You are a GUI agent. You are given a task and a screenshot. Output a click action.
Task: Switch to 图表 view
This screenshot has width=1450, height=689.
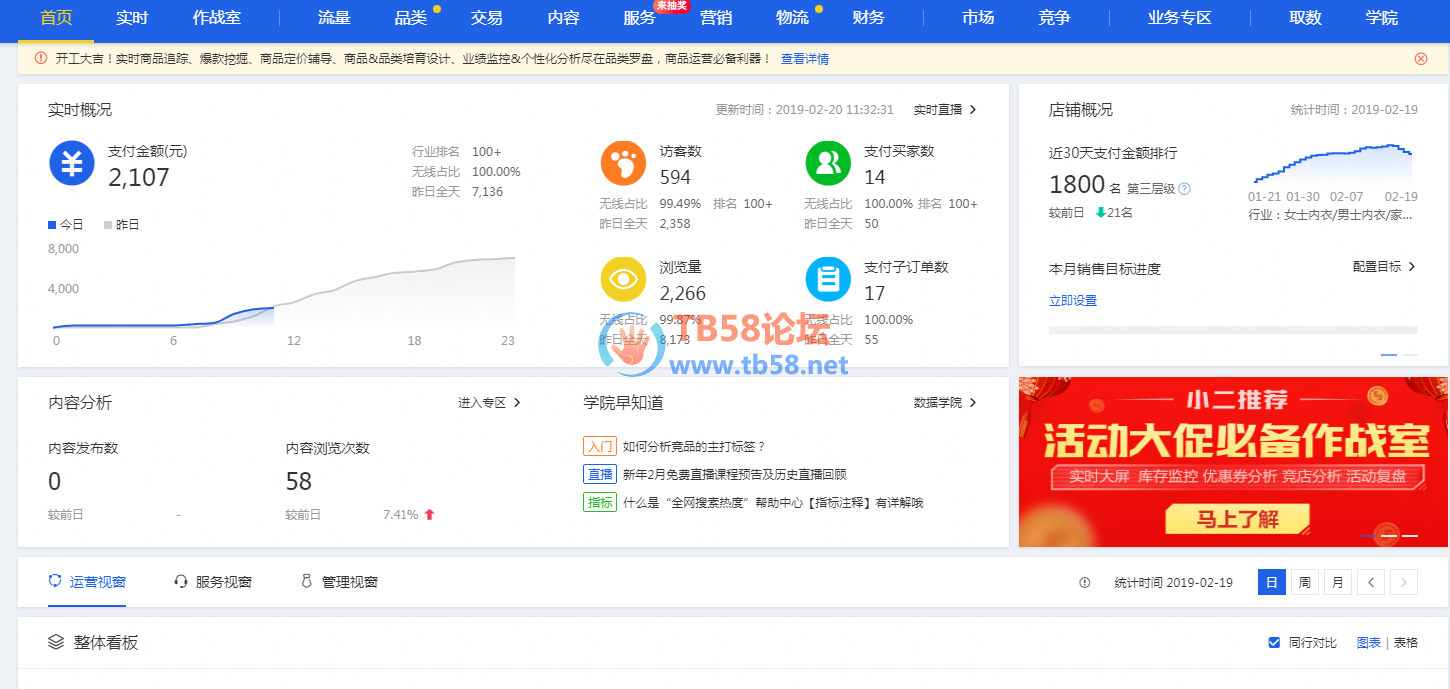[1369, 642]
